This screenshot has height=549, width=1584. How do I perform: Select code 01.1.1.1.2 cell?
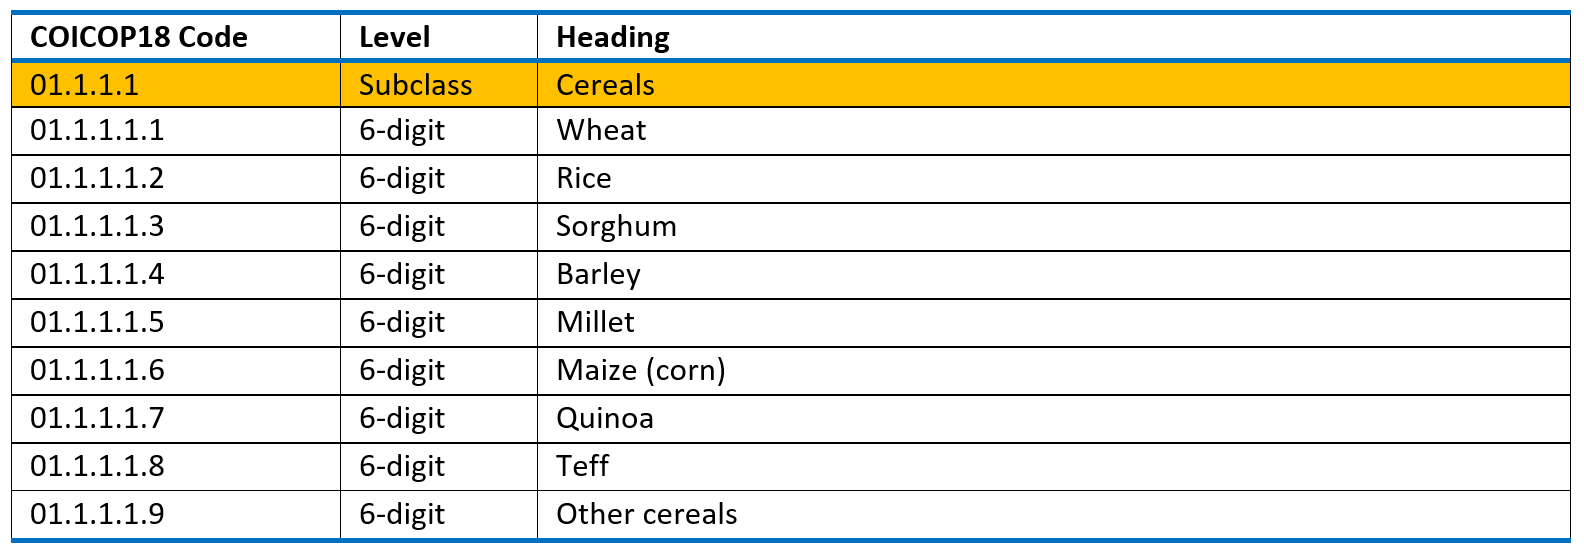[176, 179]
